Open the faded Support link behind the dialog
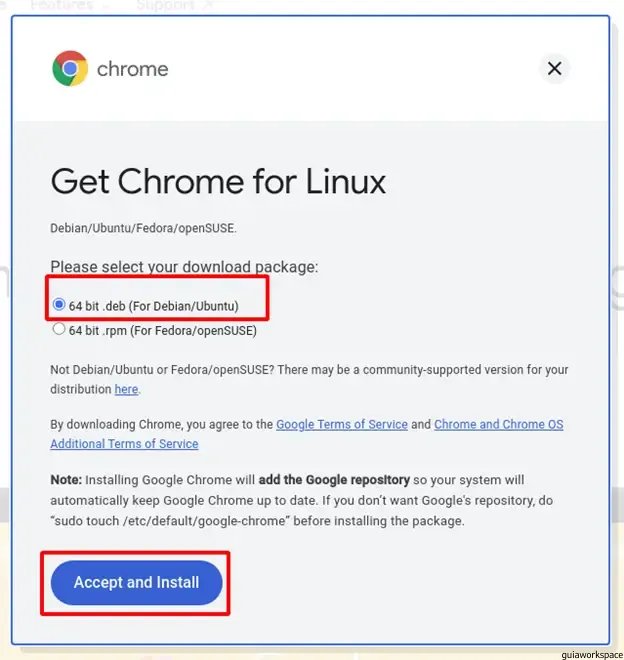Screen dimensions: 624x660 175,5
